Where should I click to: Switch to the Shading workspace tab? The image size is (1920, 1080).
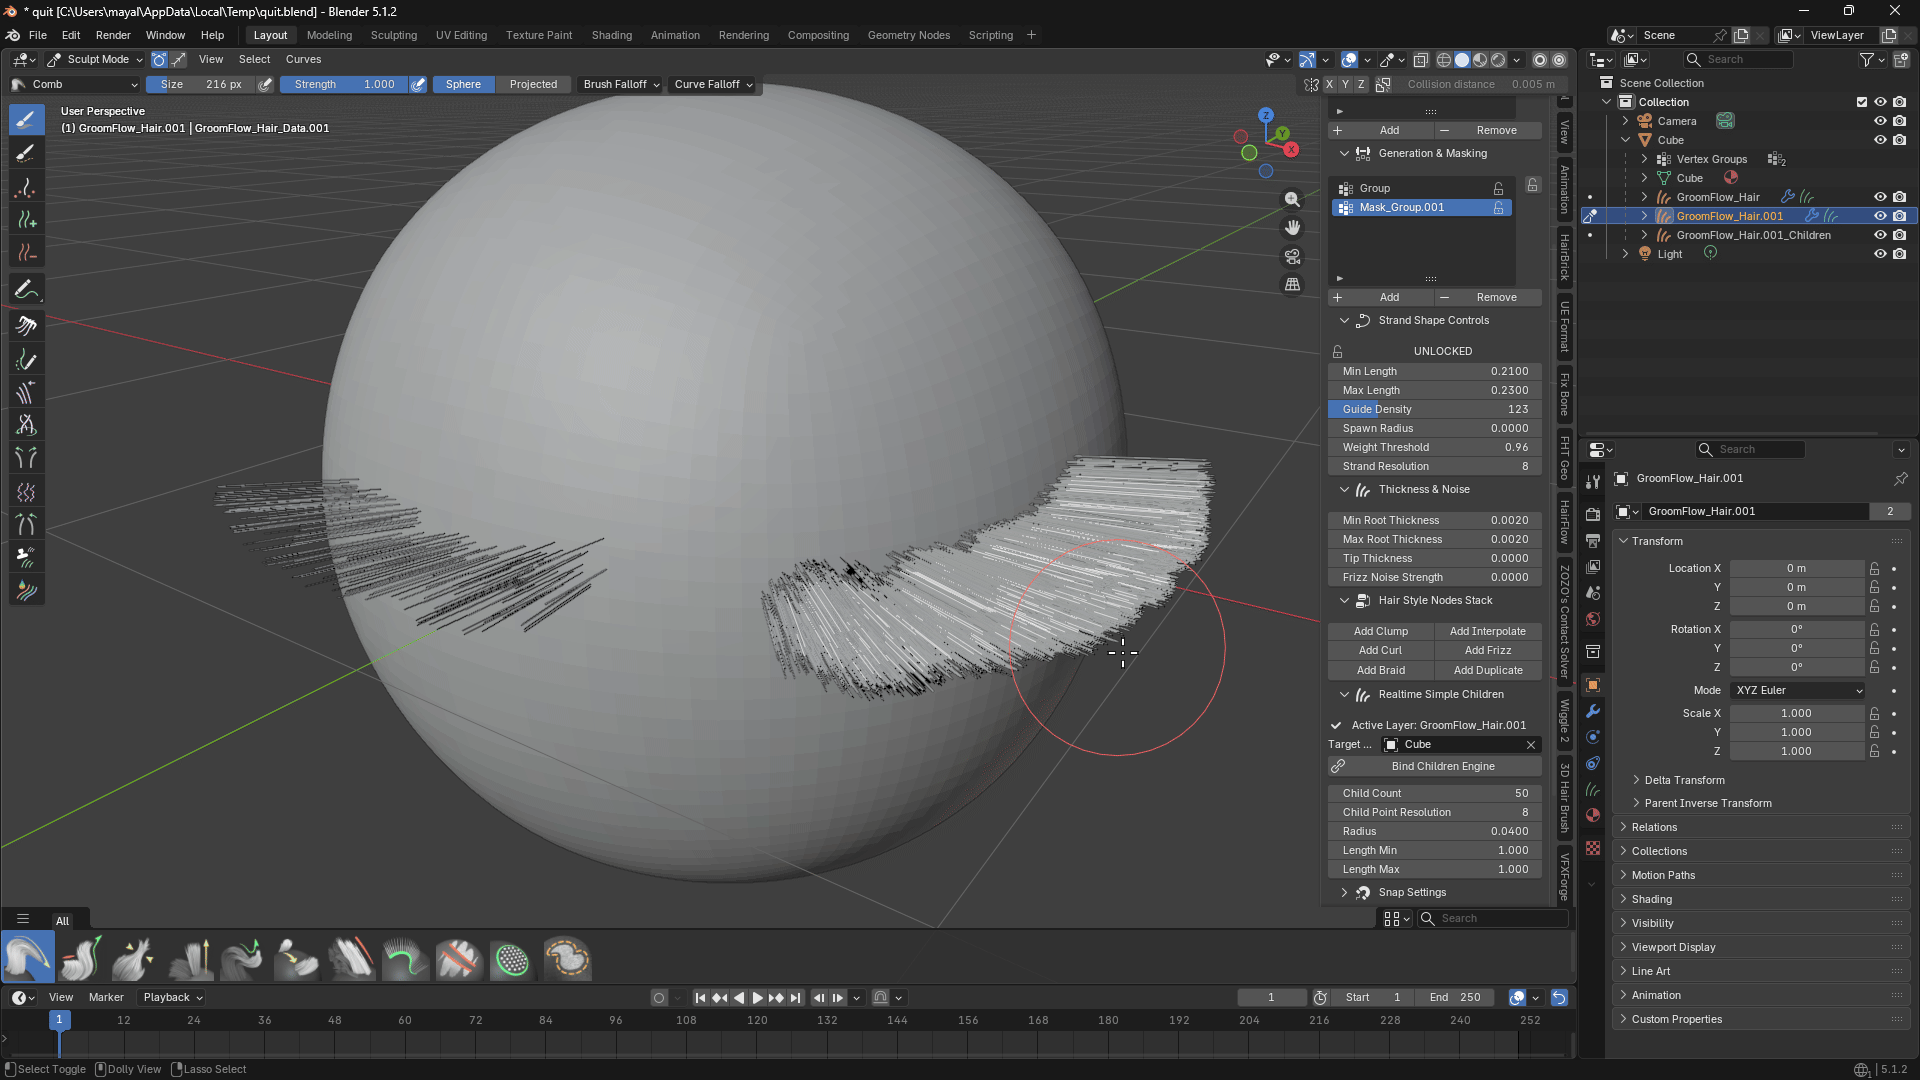612,35
